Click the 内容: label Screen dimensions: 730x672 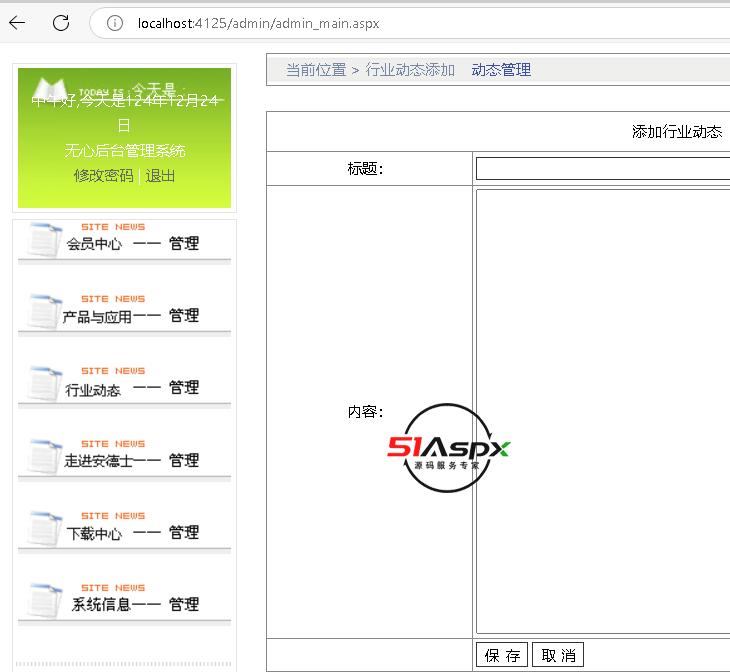click(365, 412)
